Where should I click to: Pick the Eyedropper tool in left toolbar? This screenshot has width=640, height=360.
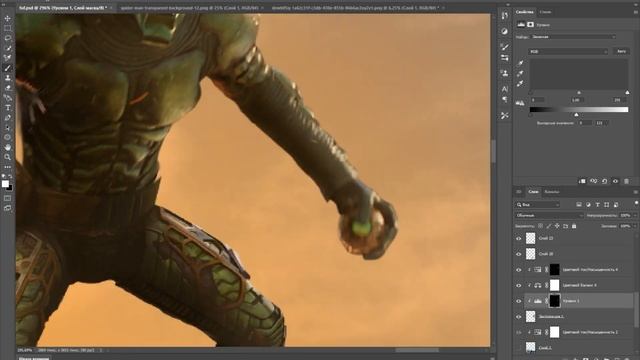(x=7, y=48)
